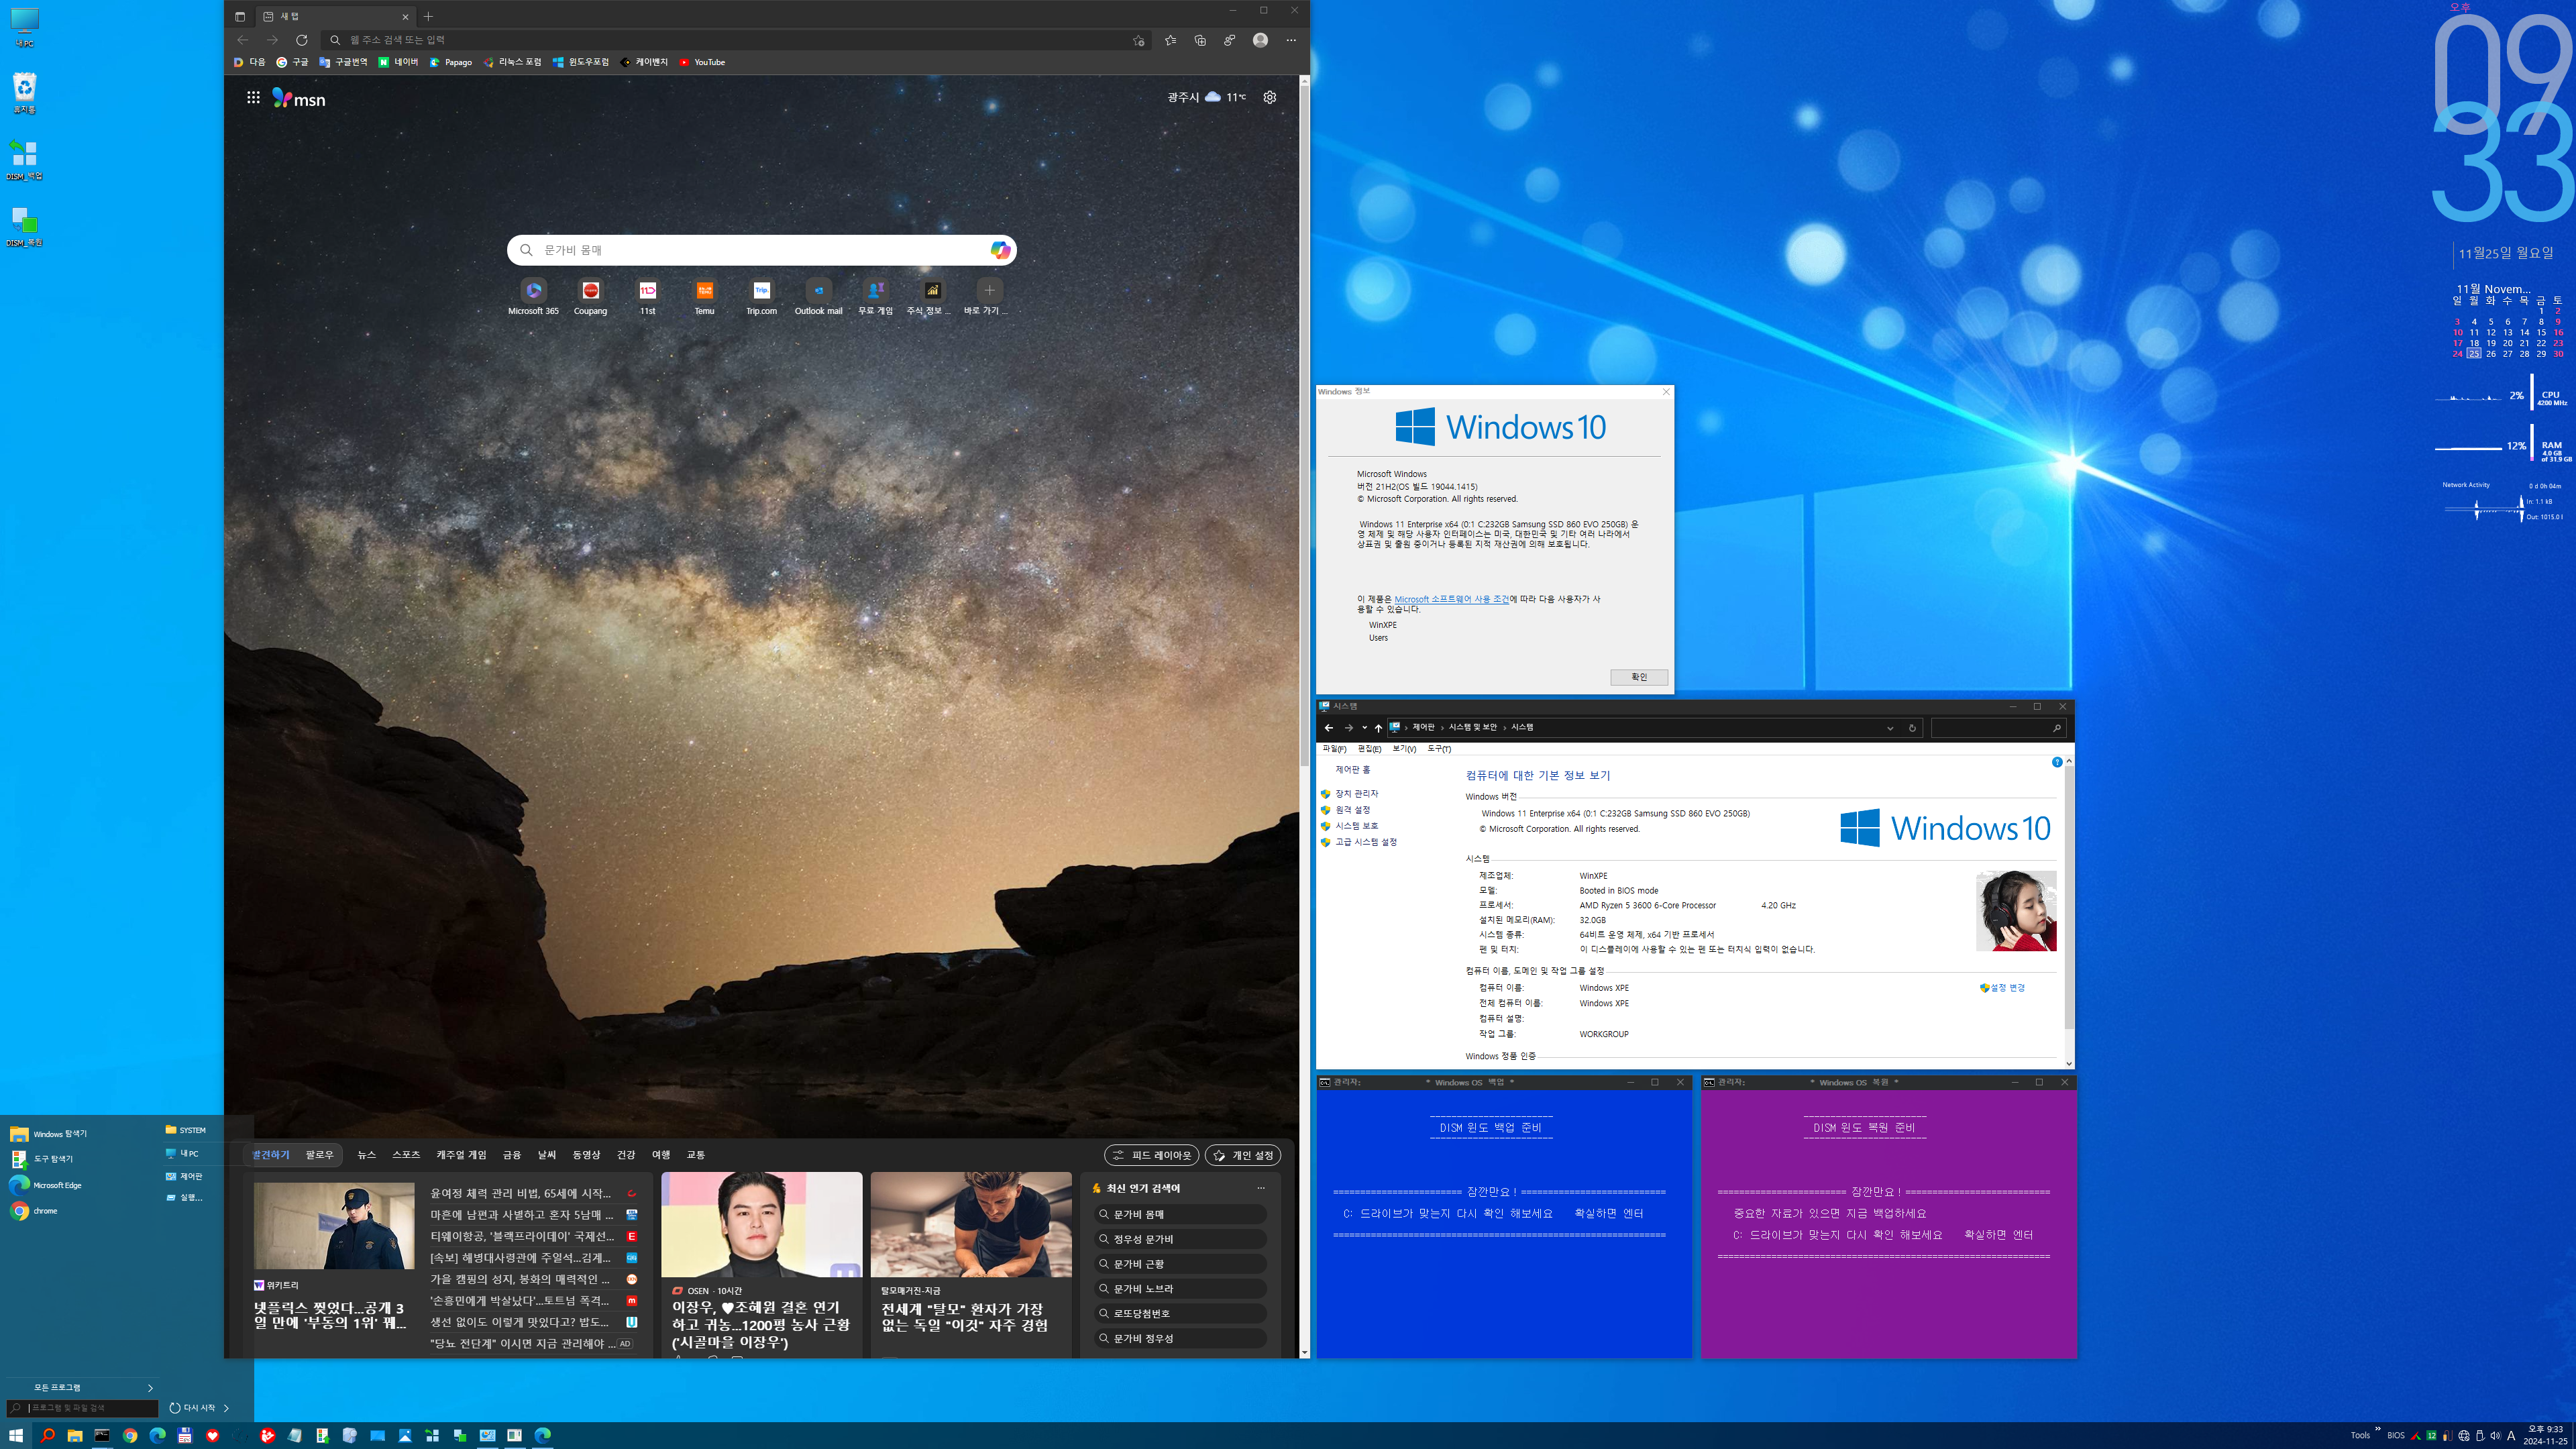Click add to favorites star in address bar

pos(1138,40)
